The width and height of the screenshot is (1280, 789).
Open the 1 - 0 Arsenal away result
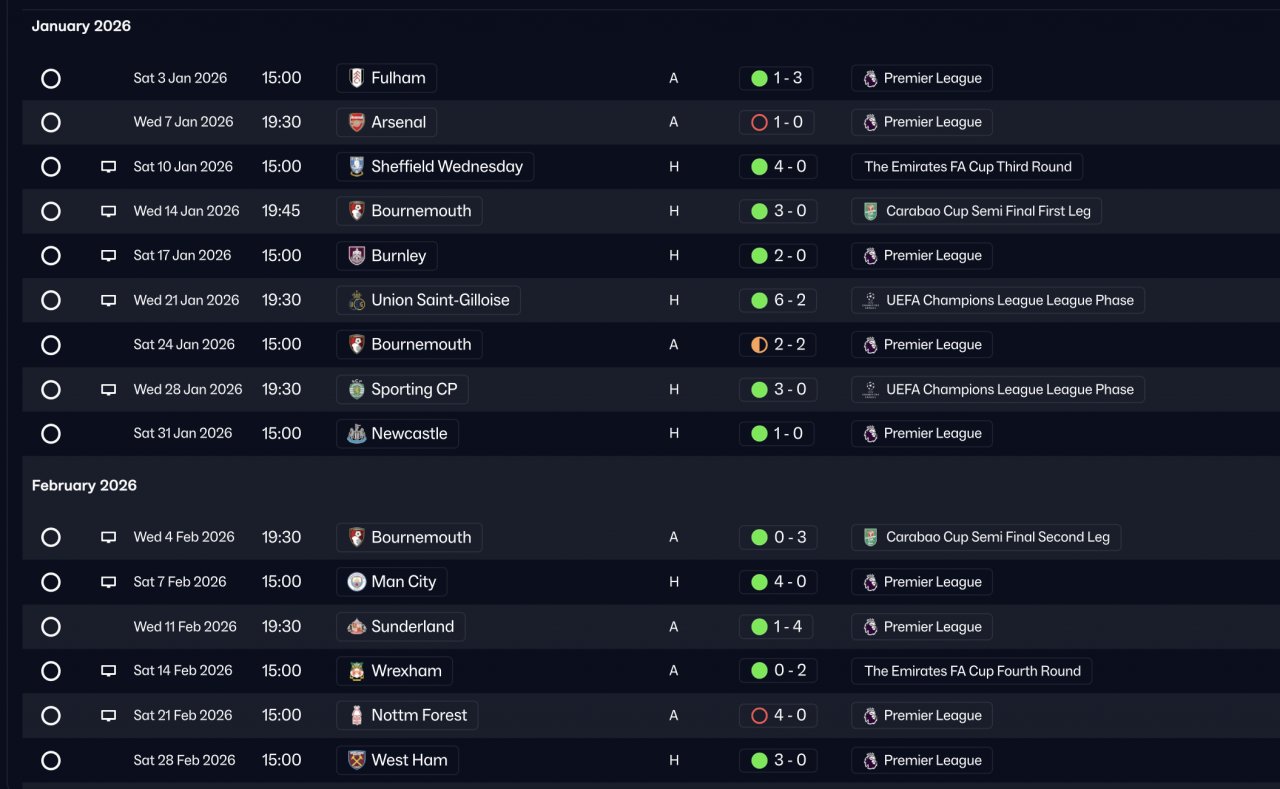pyautogui.click(x=778, y=122)
